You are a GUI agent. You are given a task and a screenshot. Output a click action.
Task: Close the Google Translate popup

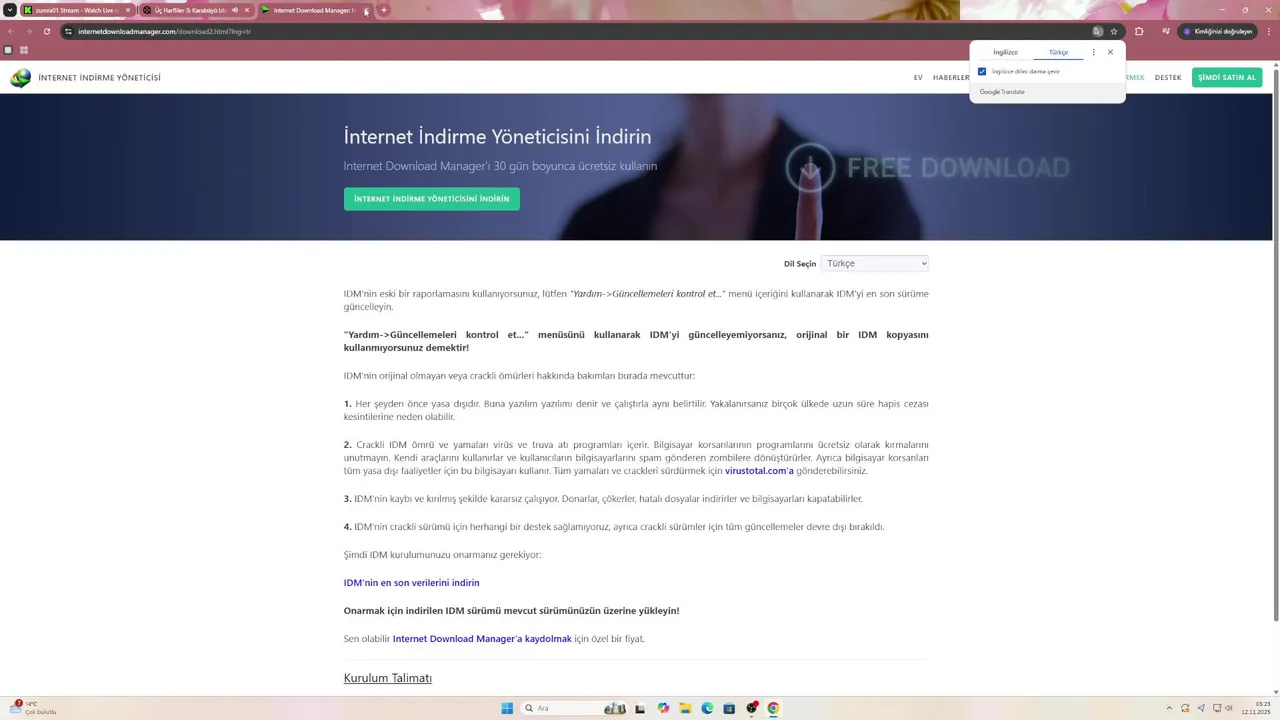point(1110,52)
